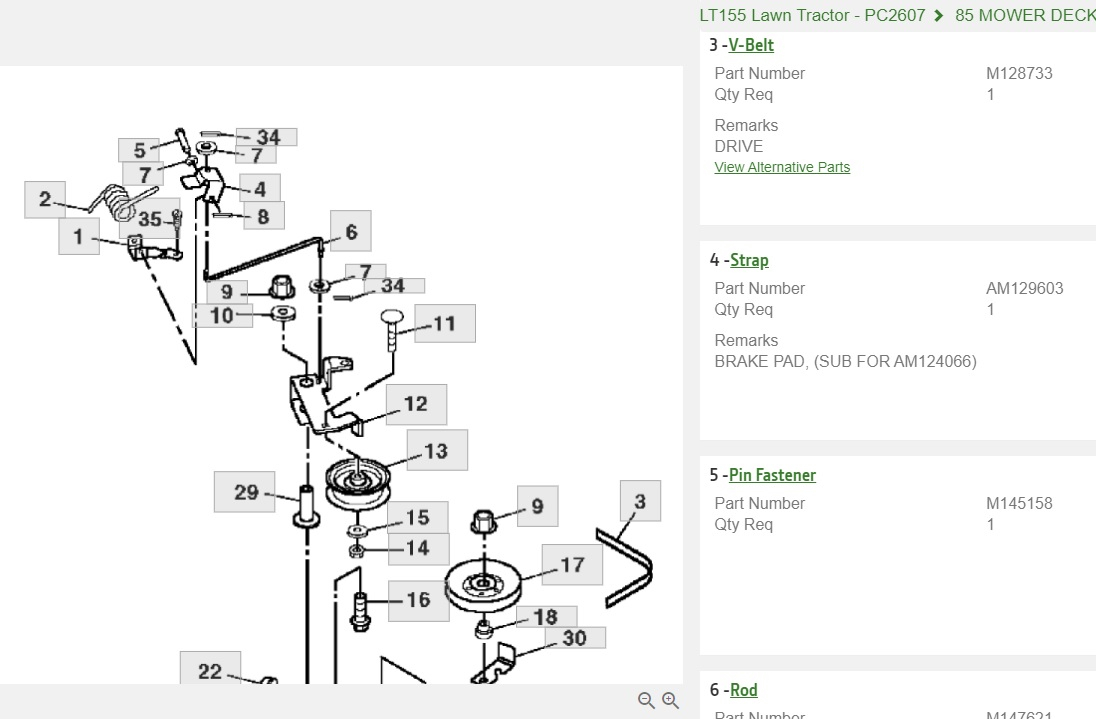Open the Strap part link

[749, 260]
